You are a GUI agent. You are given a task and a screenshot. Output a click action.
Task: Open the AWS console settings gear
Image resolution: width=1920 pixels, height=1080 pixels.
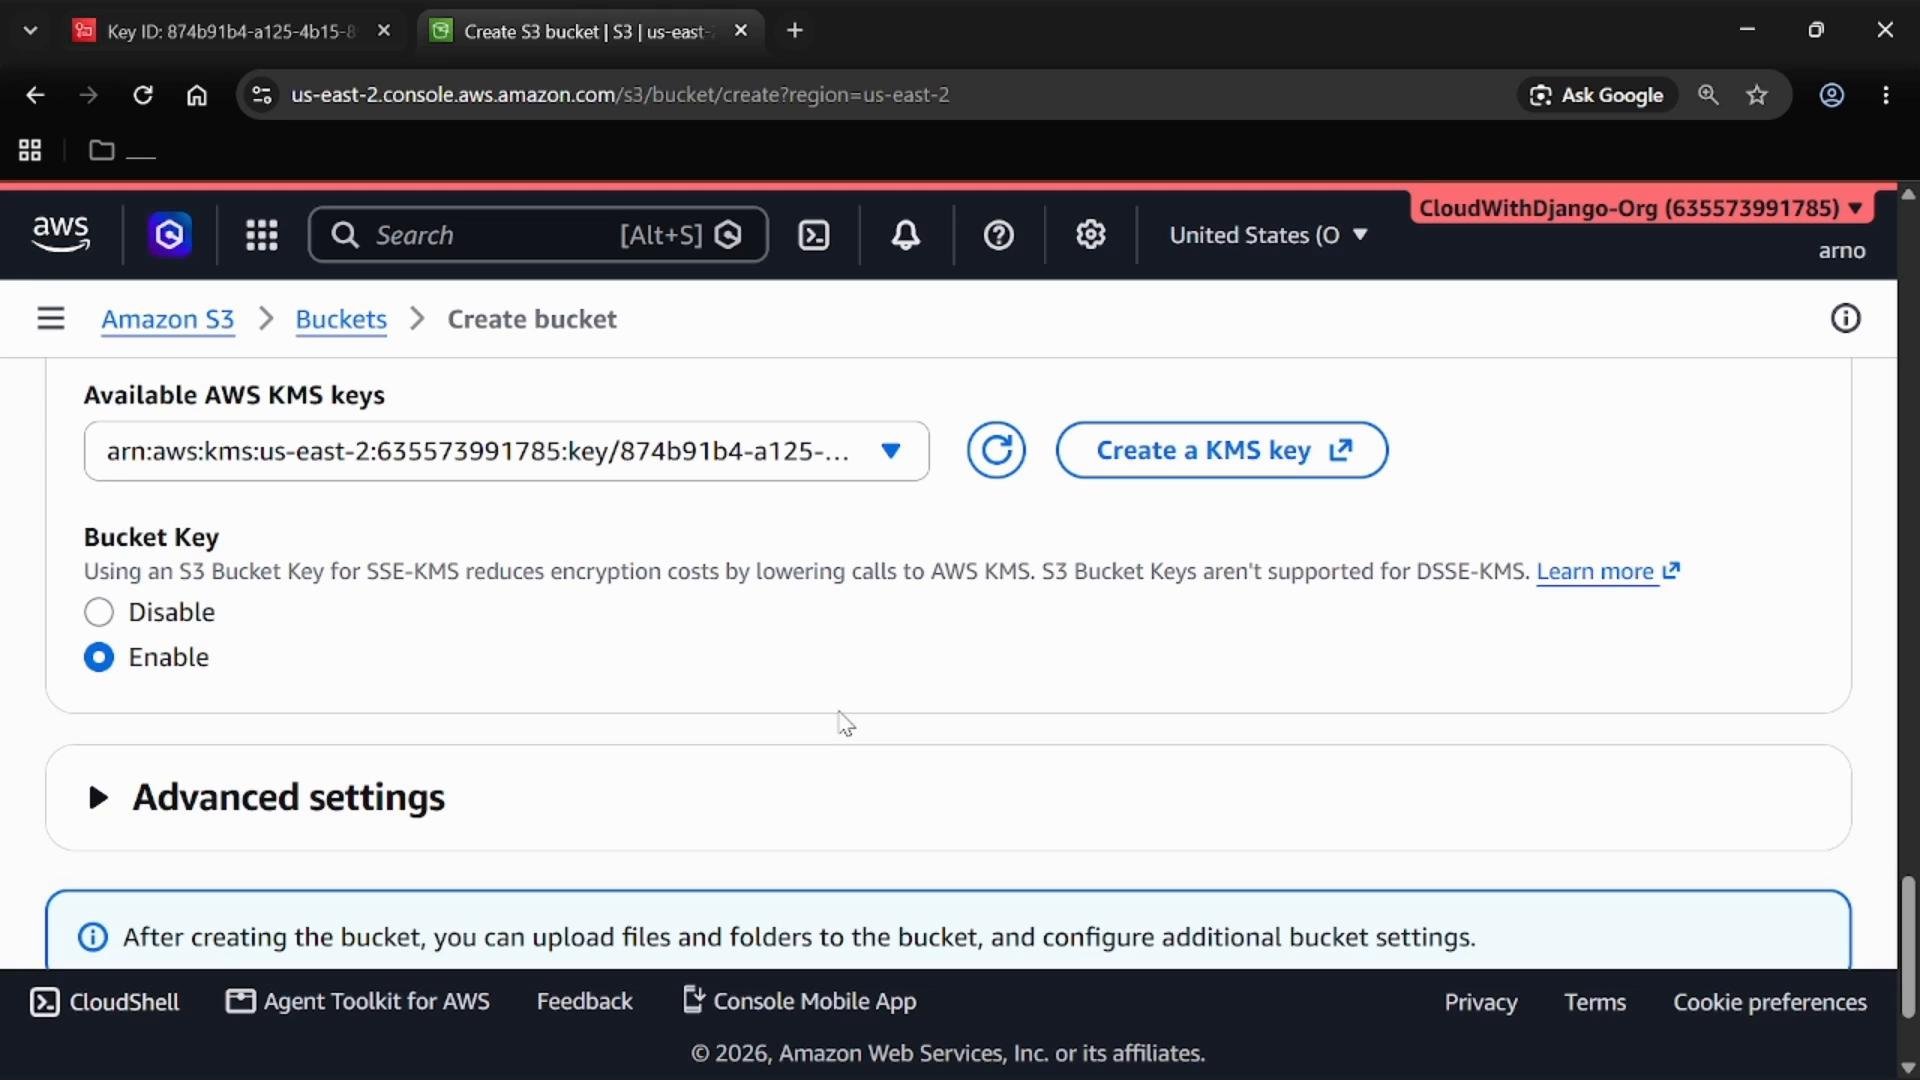(x=1090, y=235)
